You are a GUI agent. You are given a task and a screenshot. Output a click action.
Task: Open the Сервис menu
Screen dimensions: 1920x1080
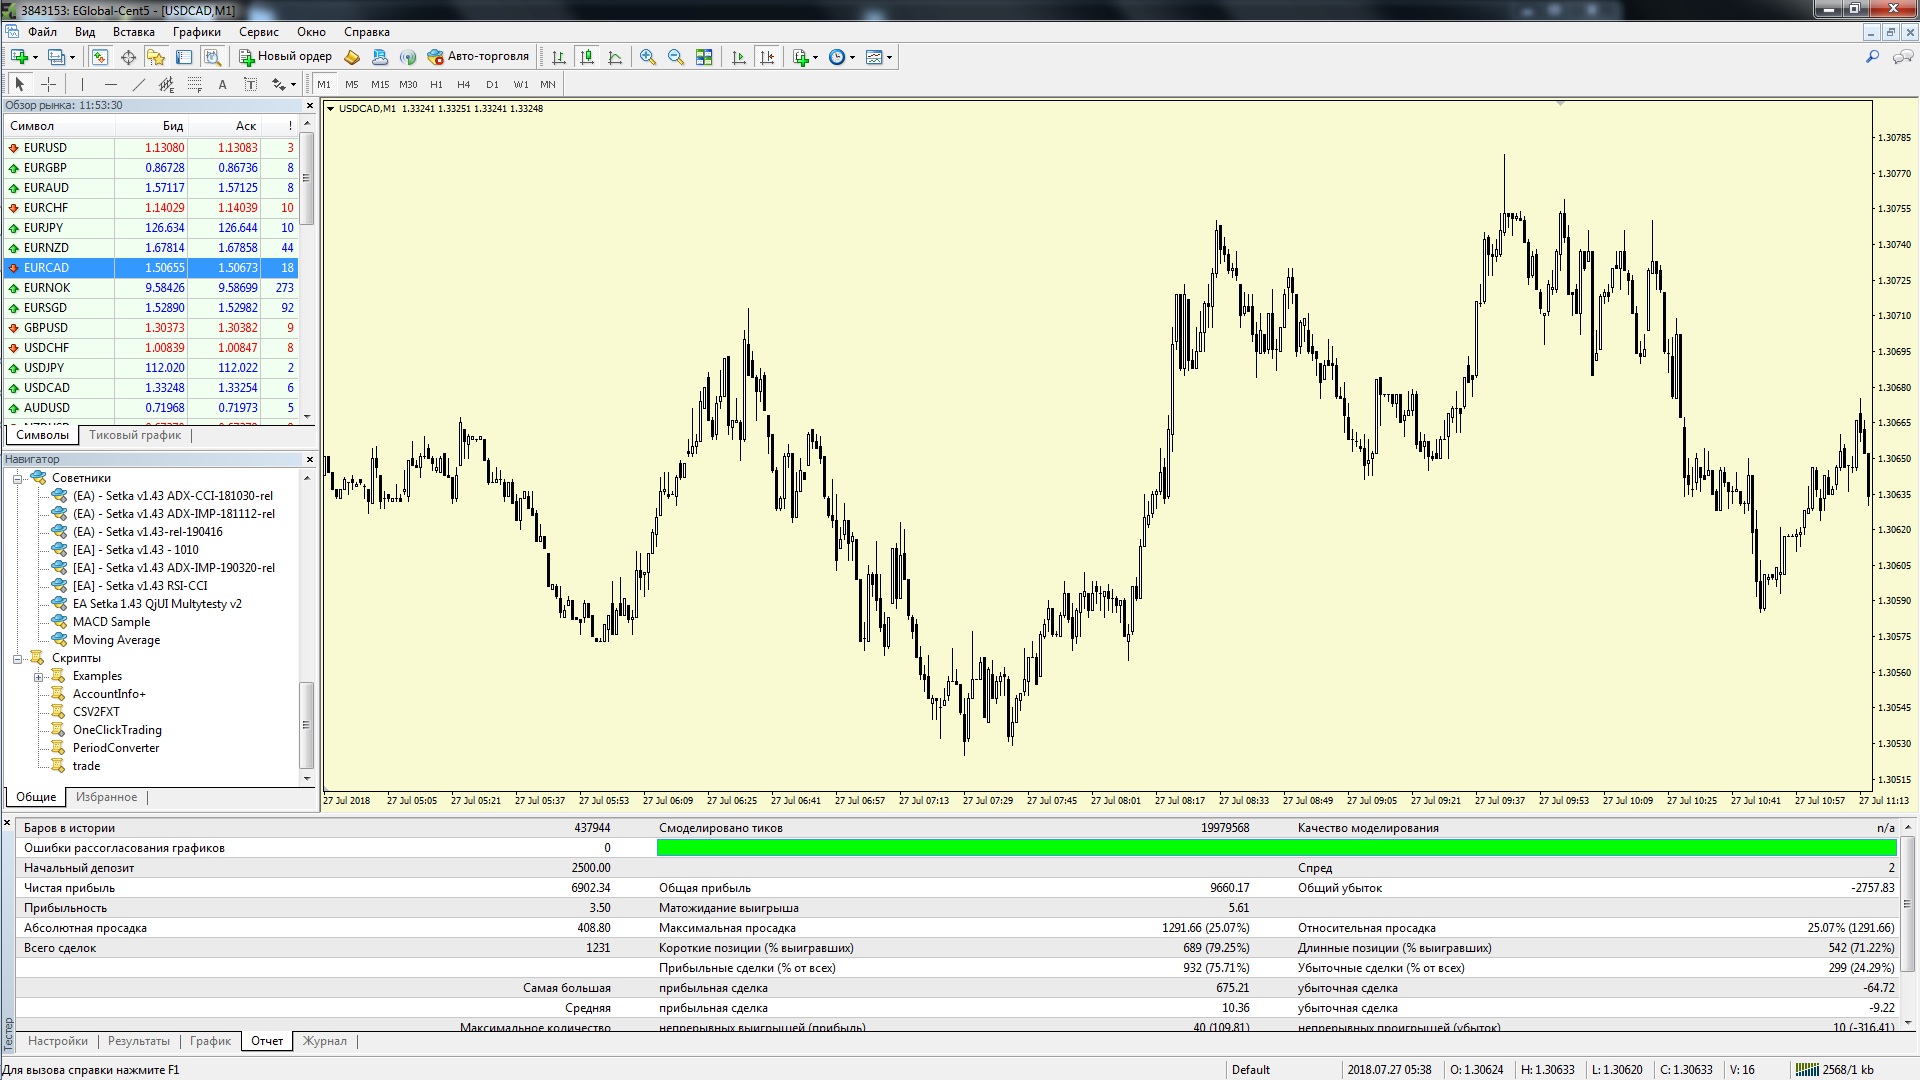point(258,32)
